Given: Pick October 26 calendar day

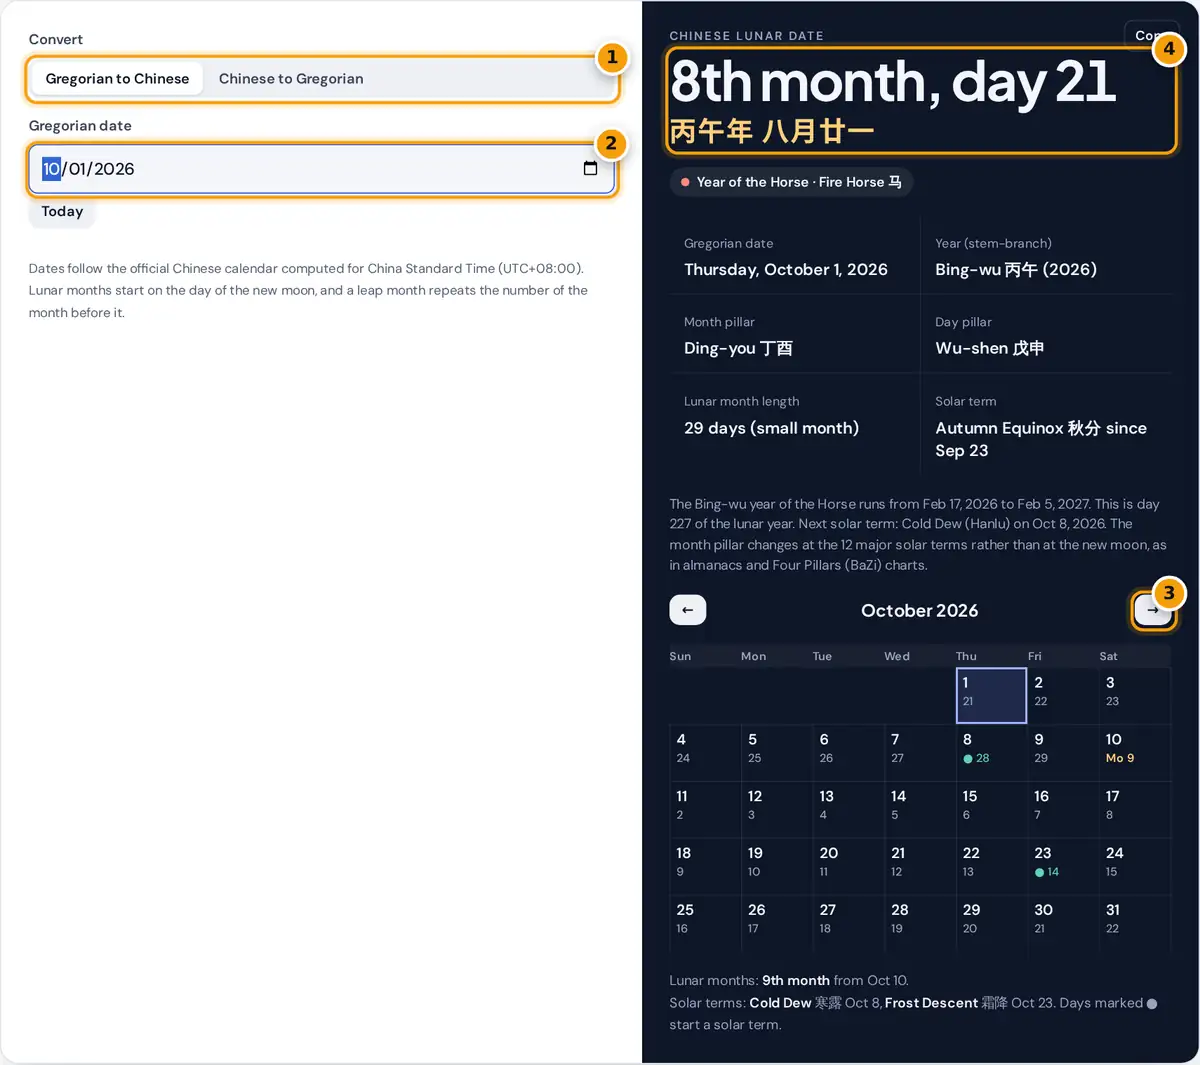Looking at the screenshot, I should (x=777, y=923).
